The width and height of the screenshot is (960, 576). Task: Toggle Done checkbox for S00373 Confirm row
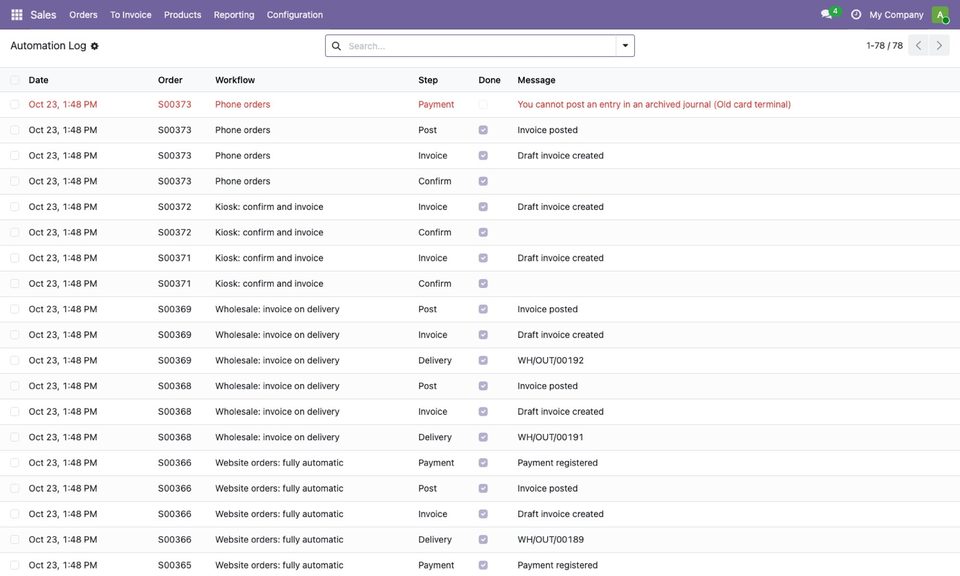tap(483, 181)
